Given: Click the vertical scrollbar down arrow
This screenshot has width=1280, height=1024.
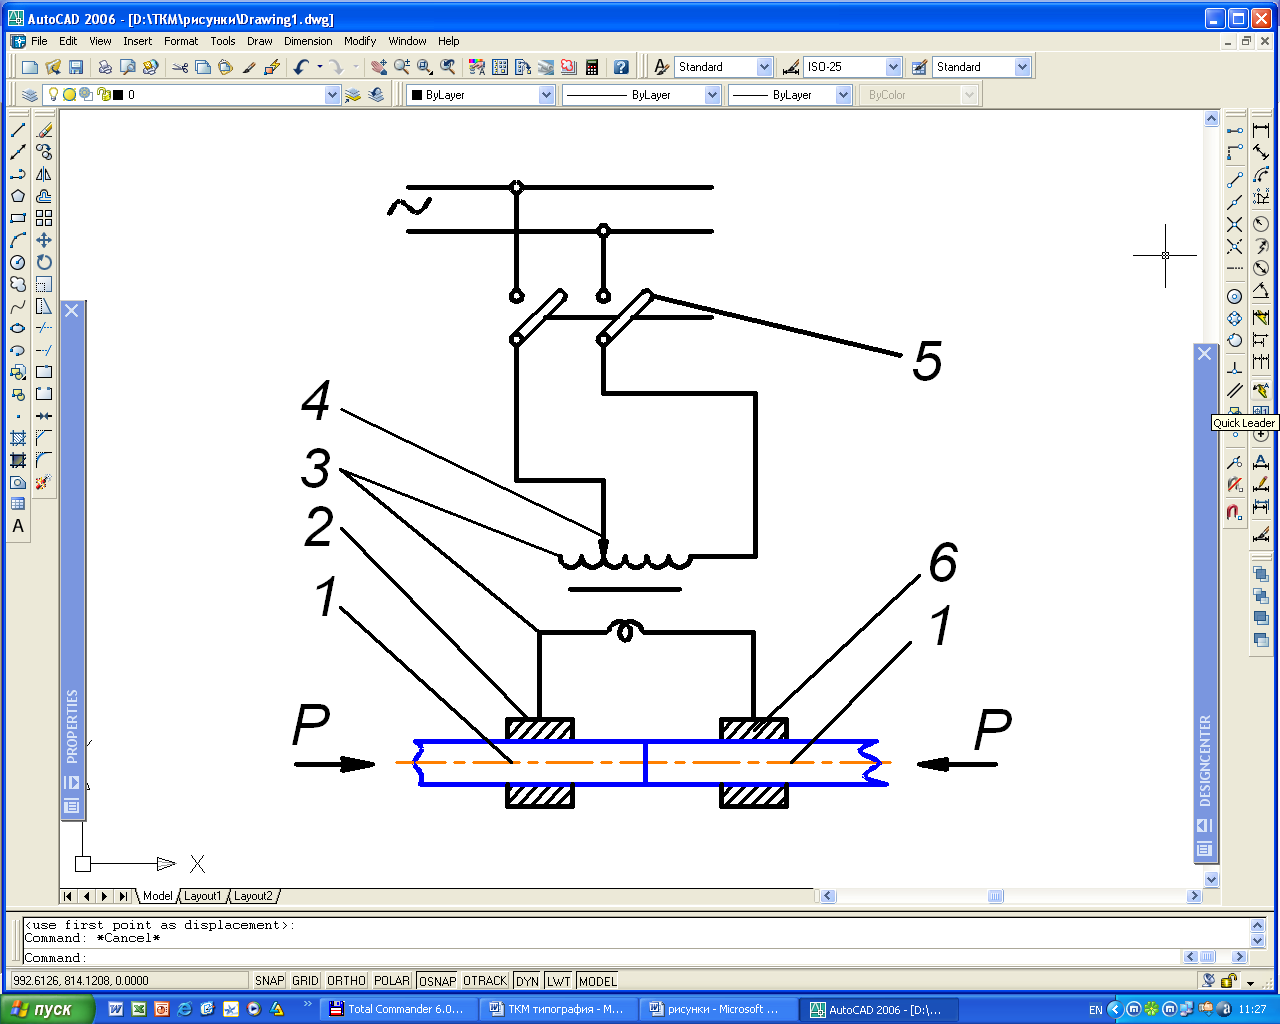Looking at the screenshot, I should tap(1211, 879).
